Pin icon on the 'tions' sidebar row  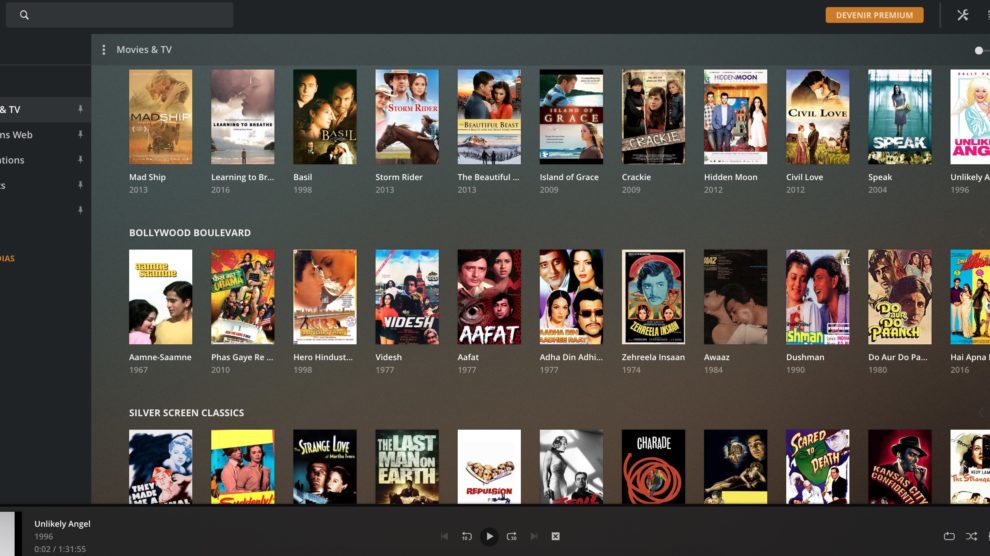click(x=80, y=160)
